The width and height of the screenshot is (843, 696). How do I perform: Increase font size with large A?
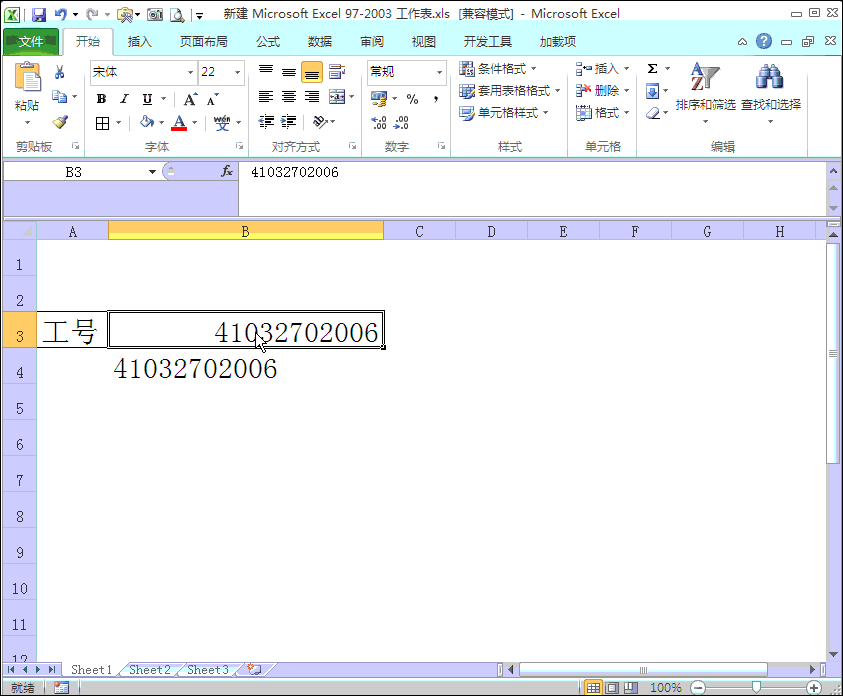click(190, 99)
